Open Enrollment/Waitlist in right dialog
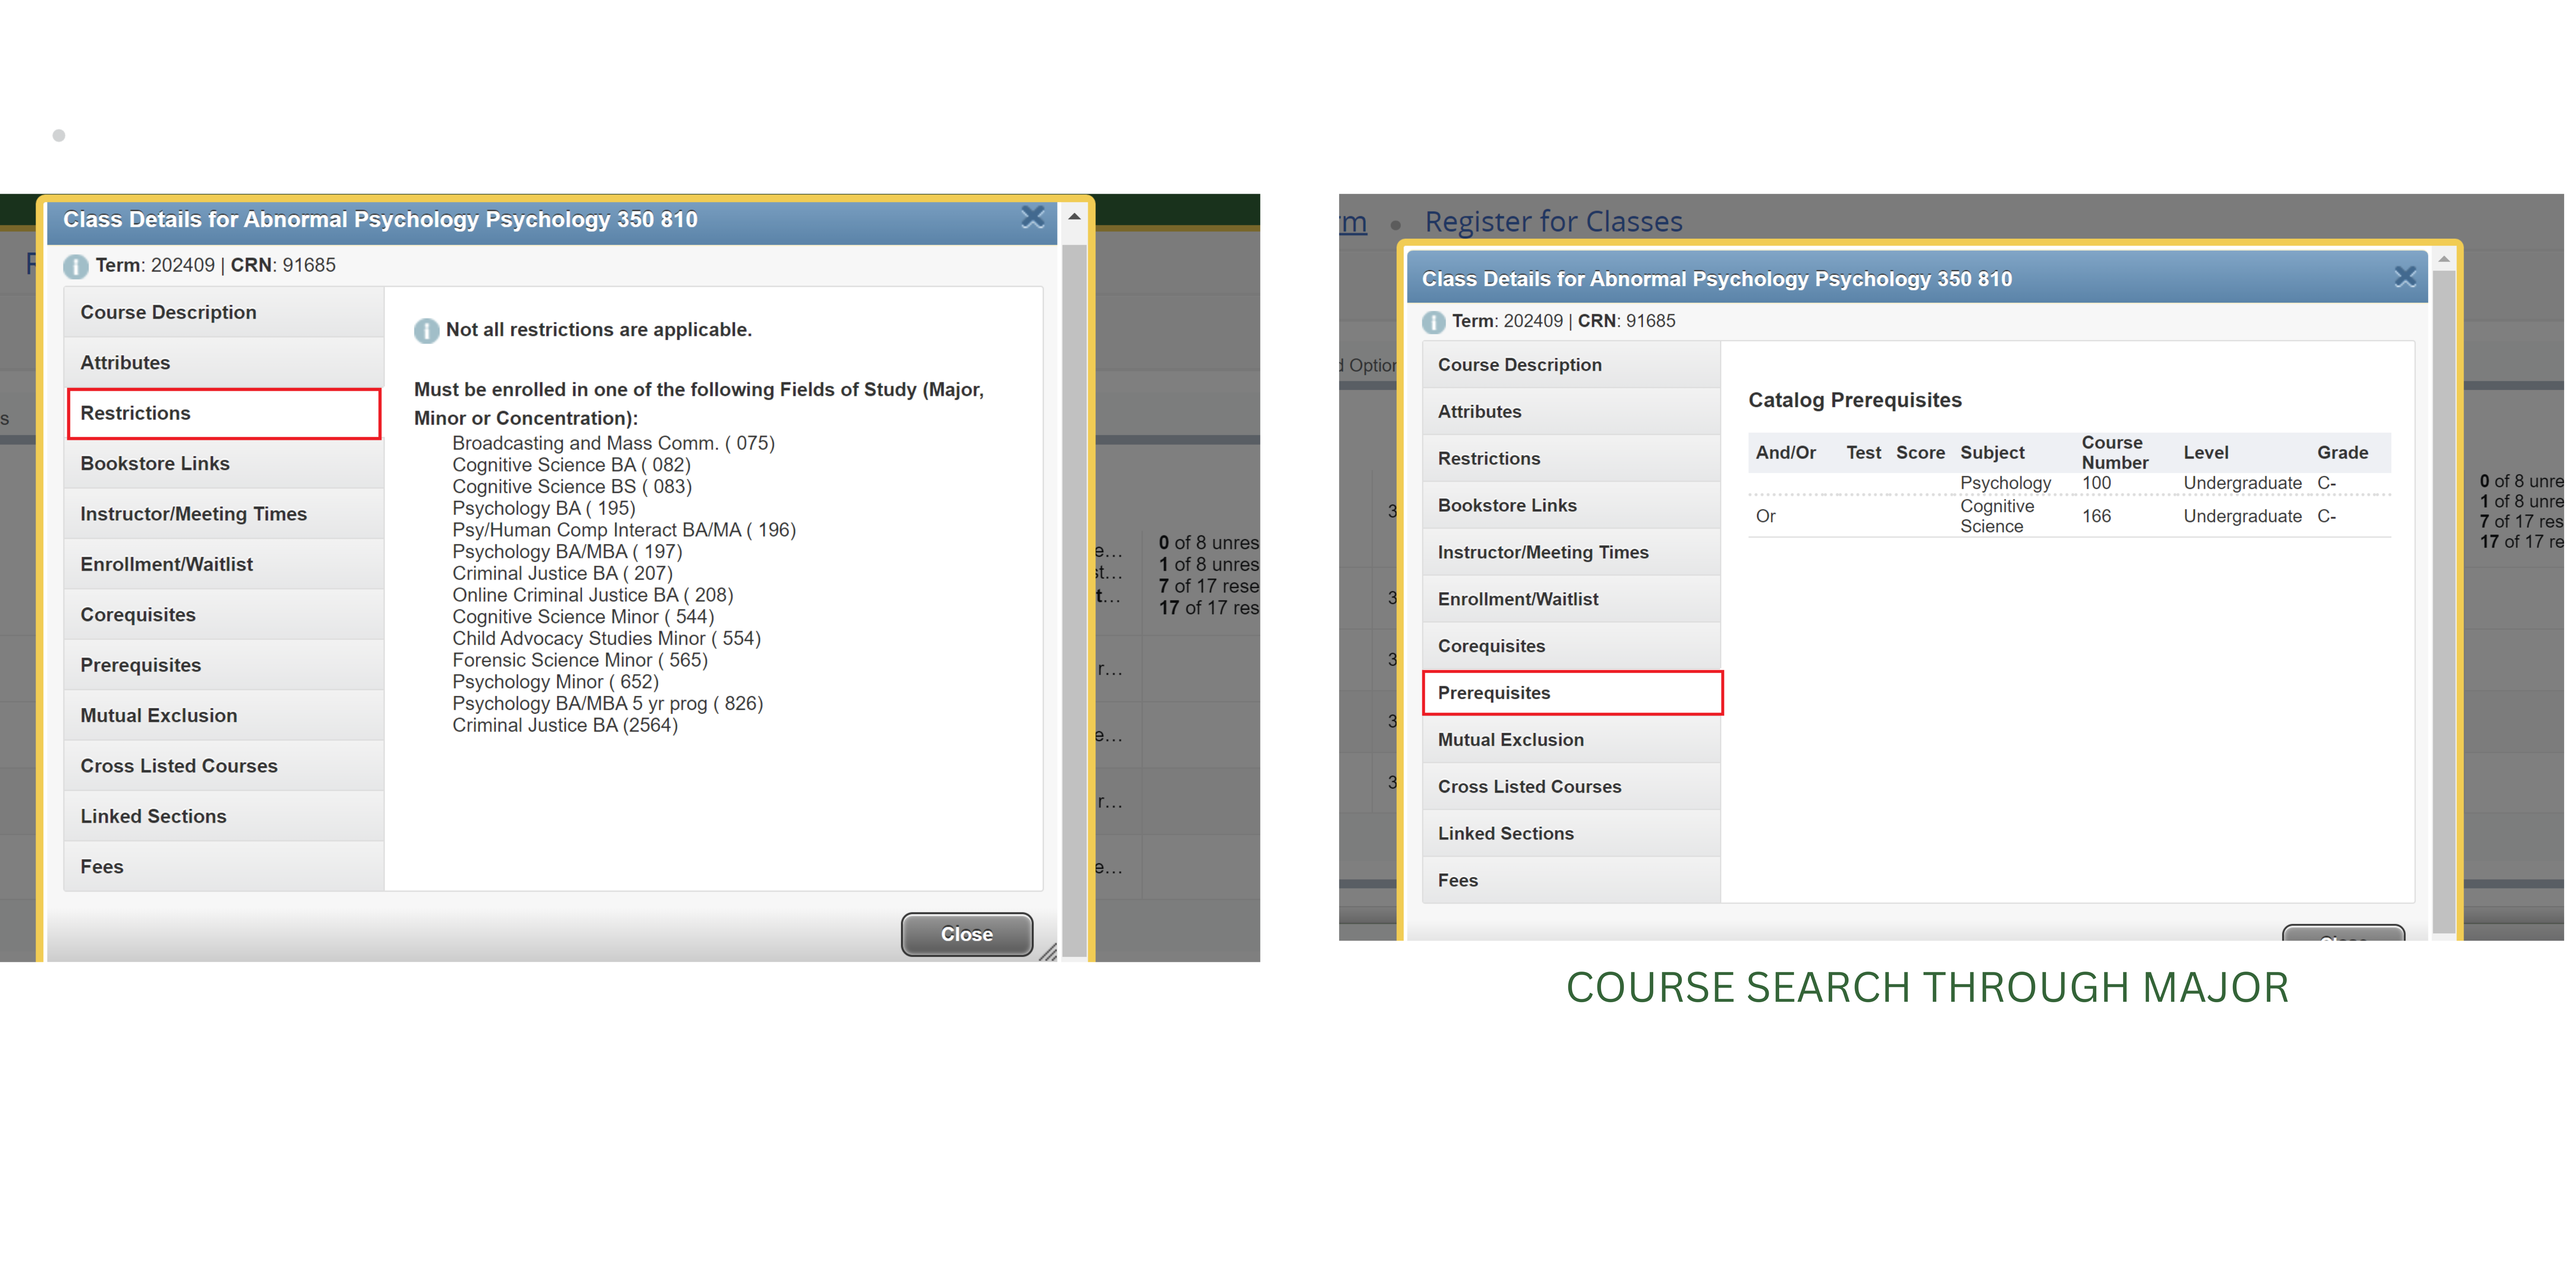 [x=1571, y=599]
